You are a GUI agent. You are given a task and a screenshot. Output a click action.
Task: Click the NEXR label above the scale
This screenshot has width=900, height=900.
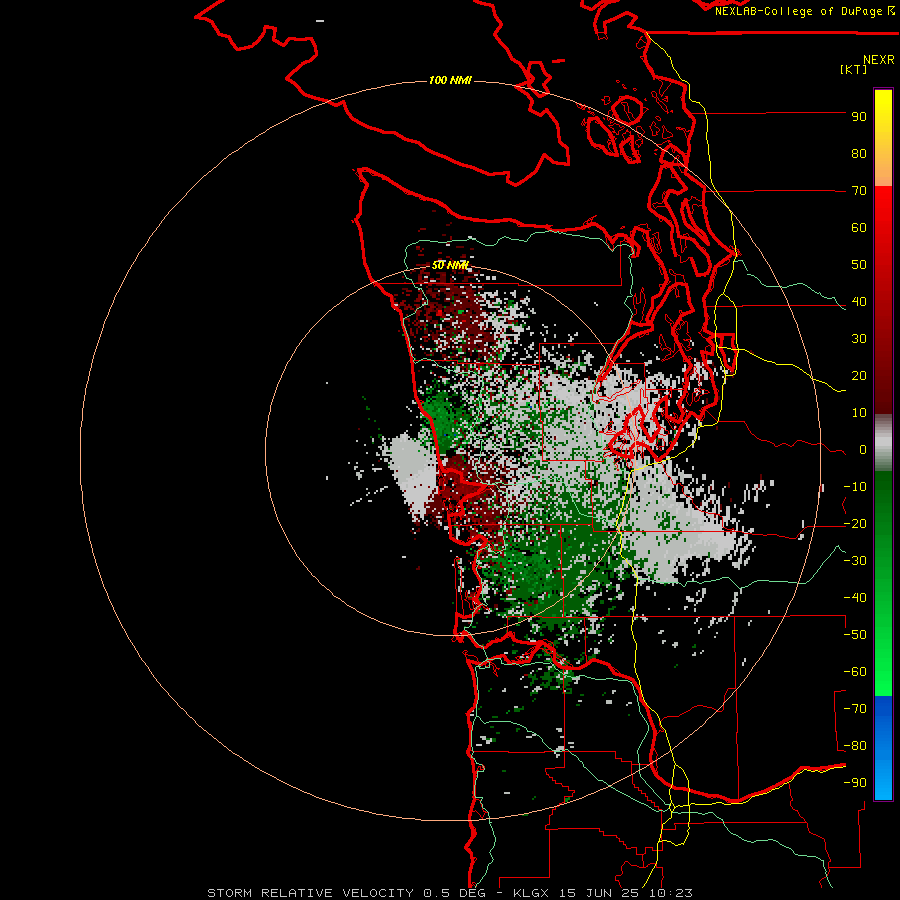tap(879, 60)
